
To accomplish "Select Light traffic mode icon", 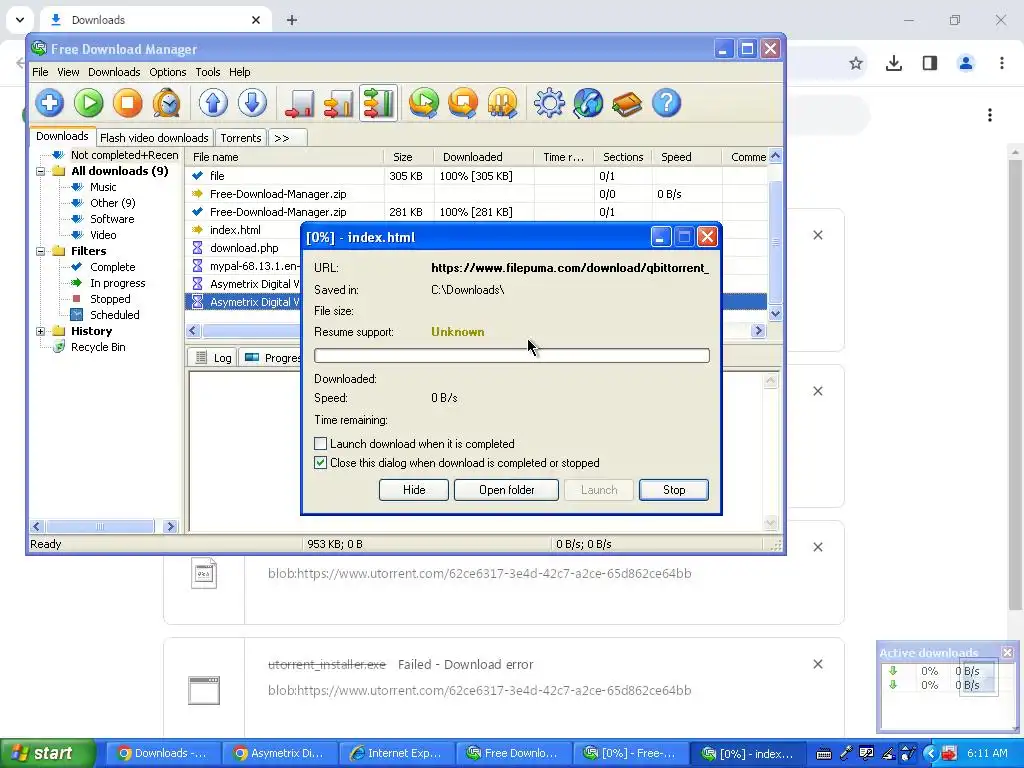I will tap(300, 103).
